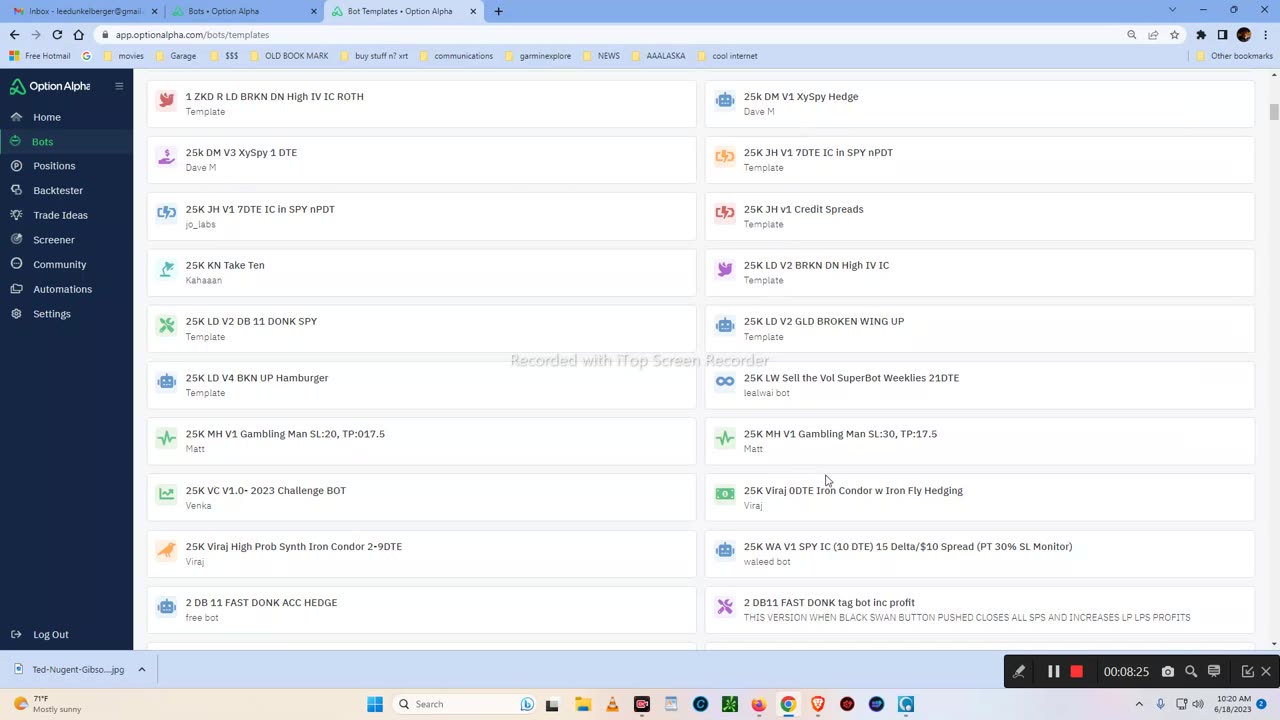
Task: Take screenshot with recorder camera icon
Action: (x=1167, y=672)
